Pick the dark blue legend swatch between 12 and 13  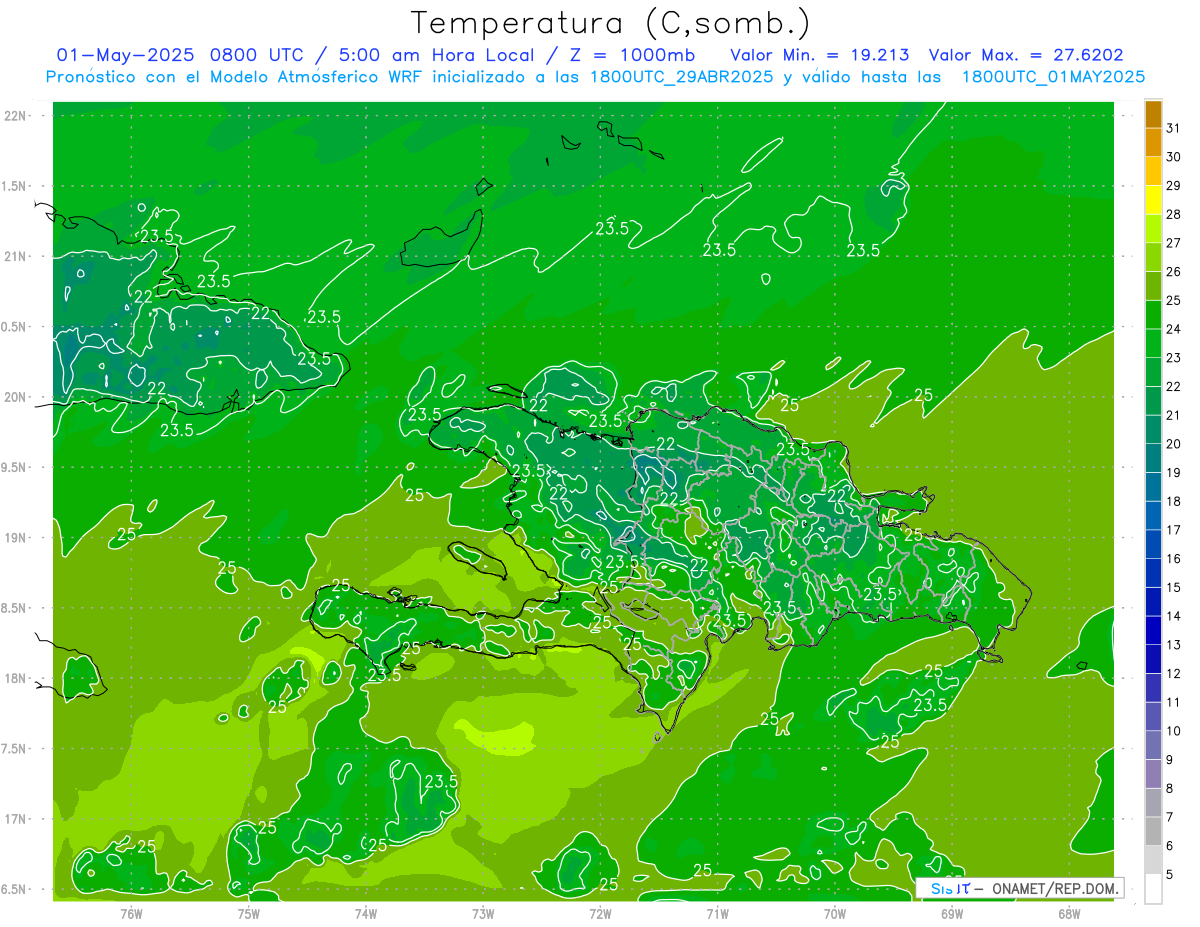pyautogui.click(x=1153, y=660)
